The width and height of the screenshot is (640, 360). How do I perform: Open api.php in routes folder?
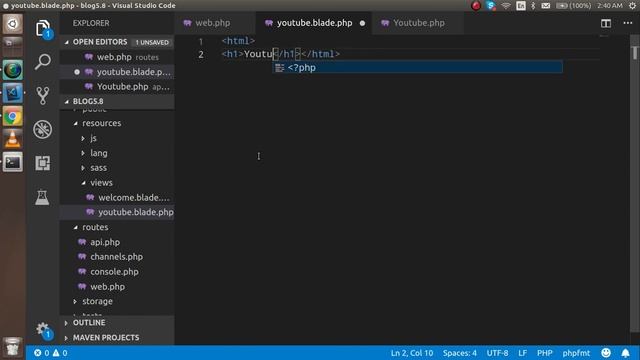[x=117, y=242]
